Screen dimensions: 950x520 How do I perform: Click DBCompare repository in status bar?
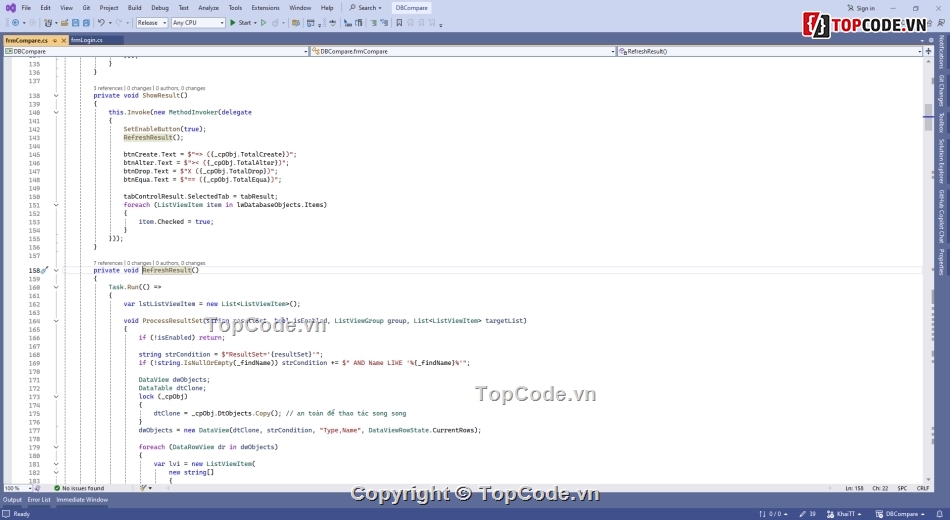tap(900, 514)
